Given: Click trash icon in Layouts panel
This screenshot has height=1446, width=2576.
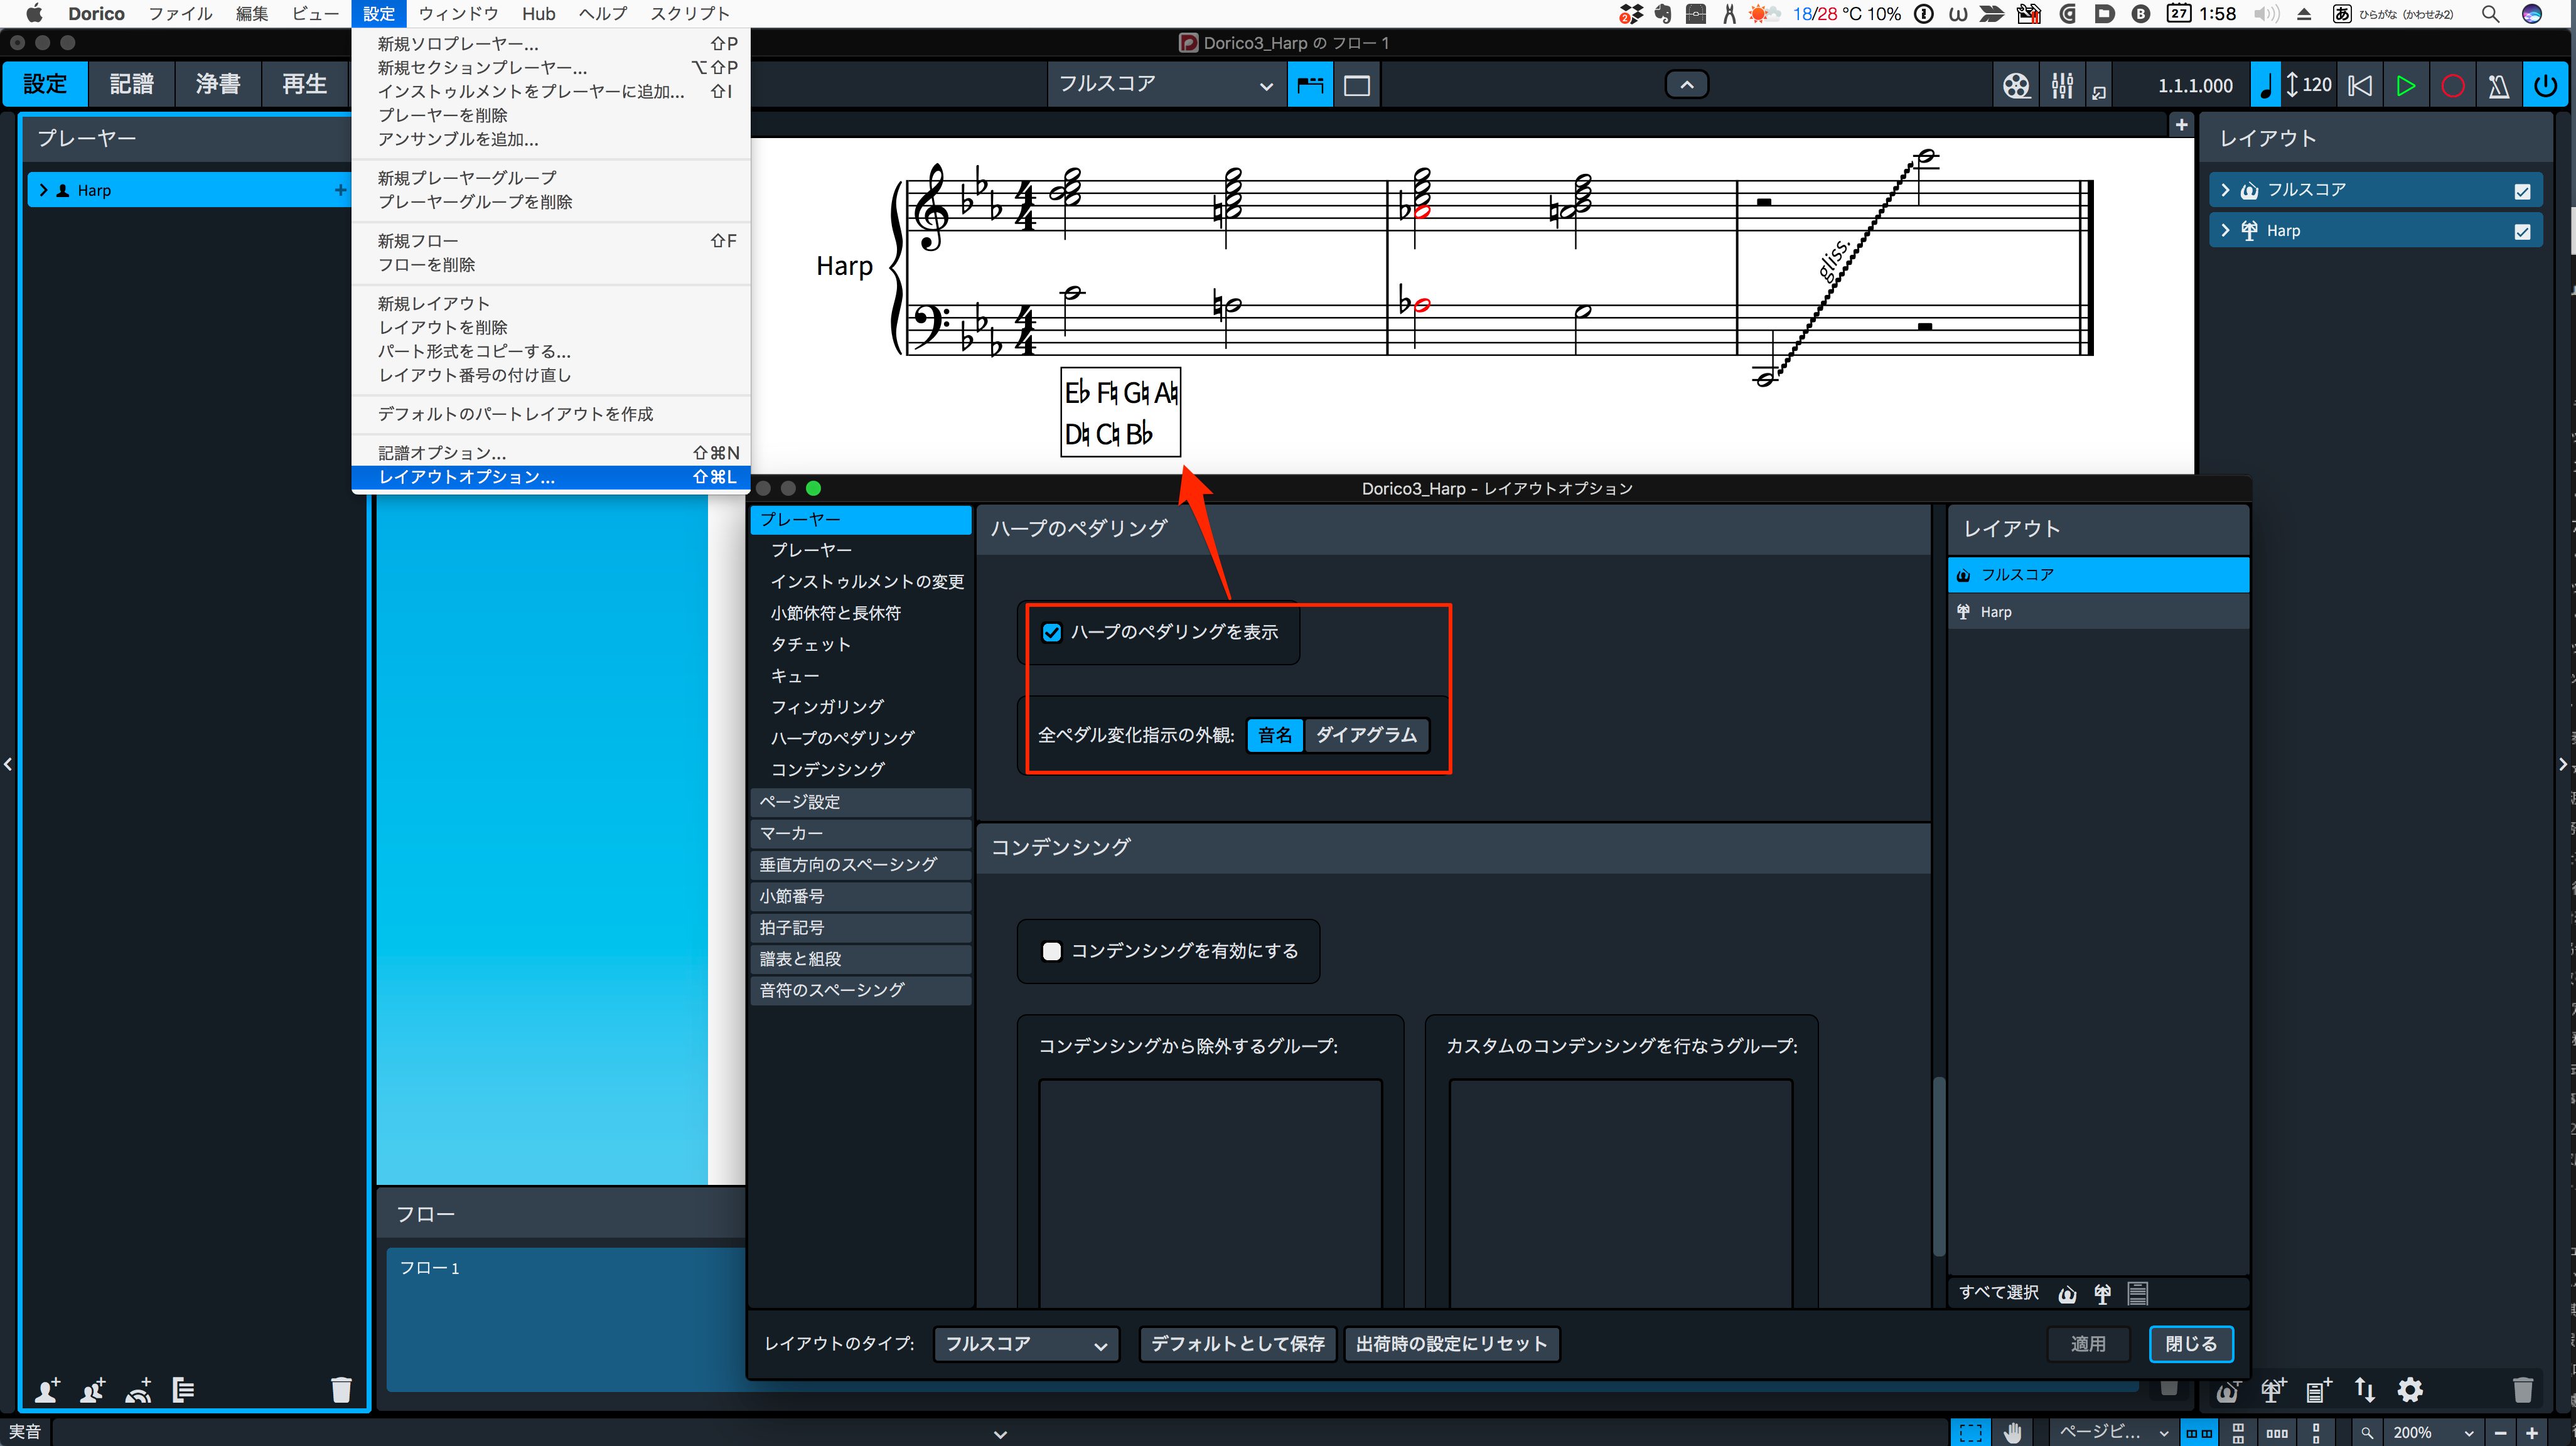Looking at the screenshot, I should click(x=2522, y=1390).
